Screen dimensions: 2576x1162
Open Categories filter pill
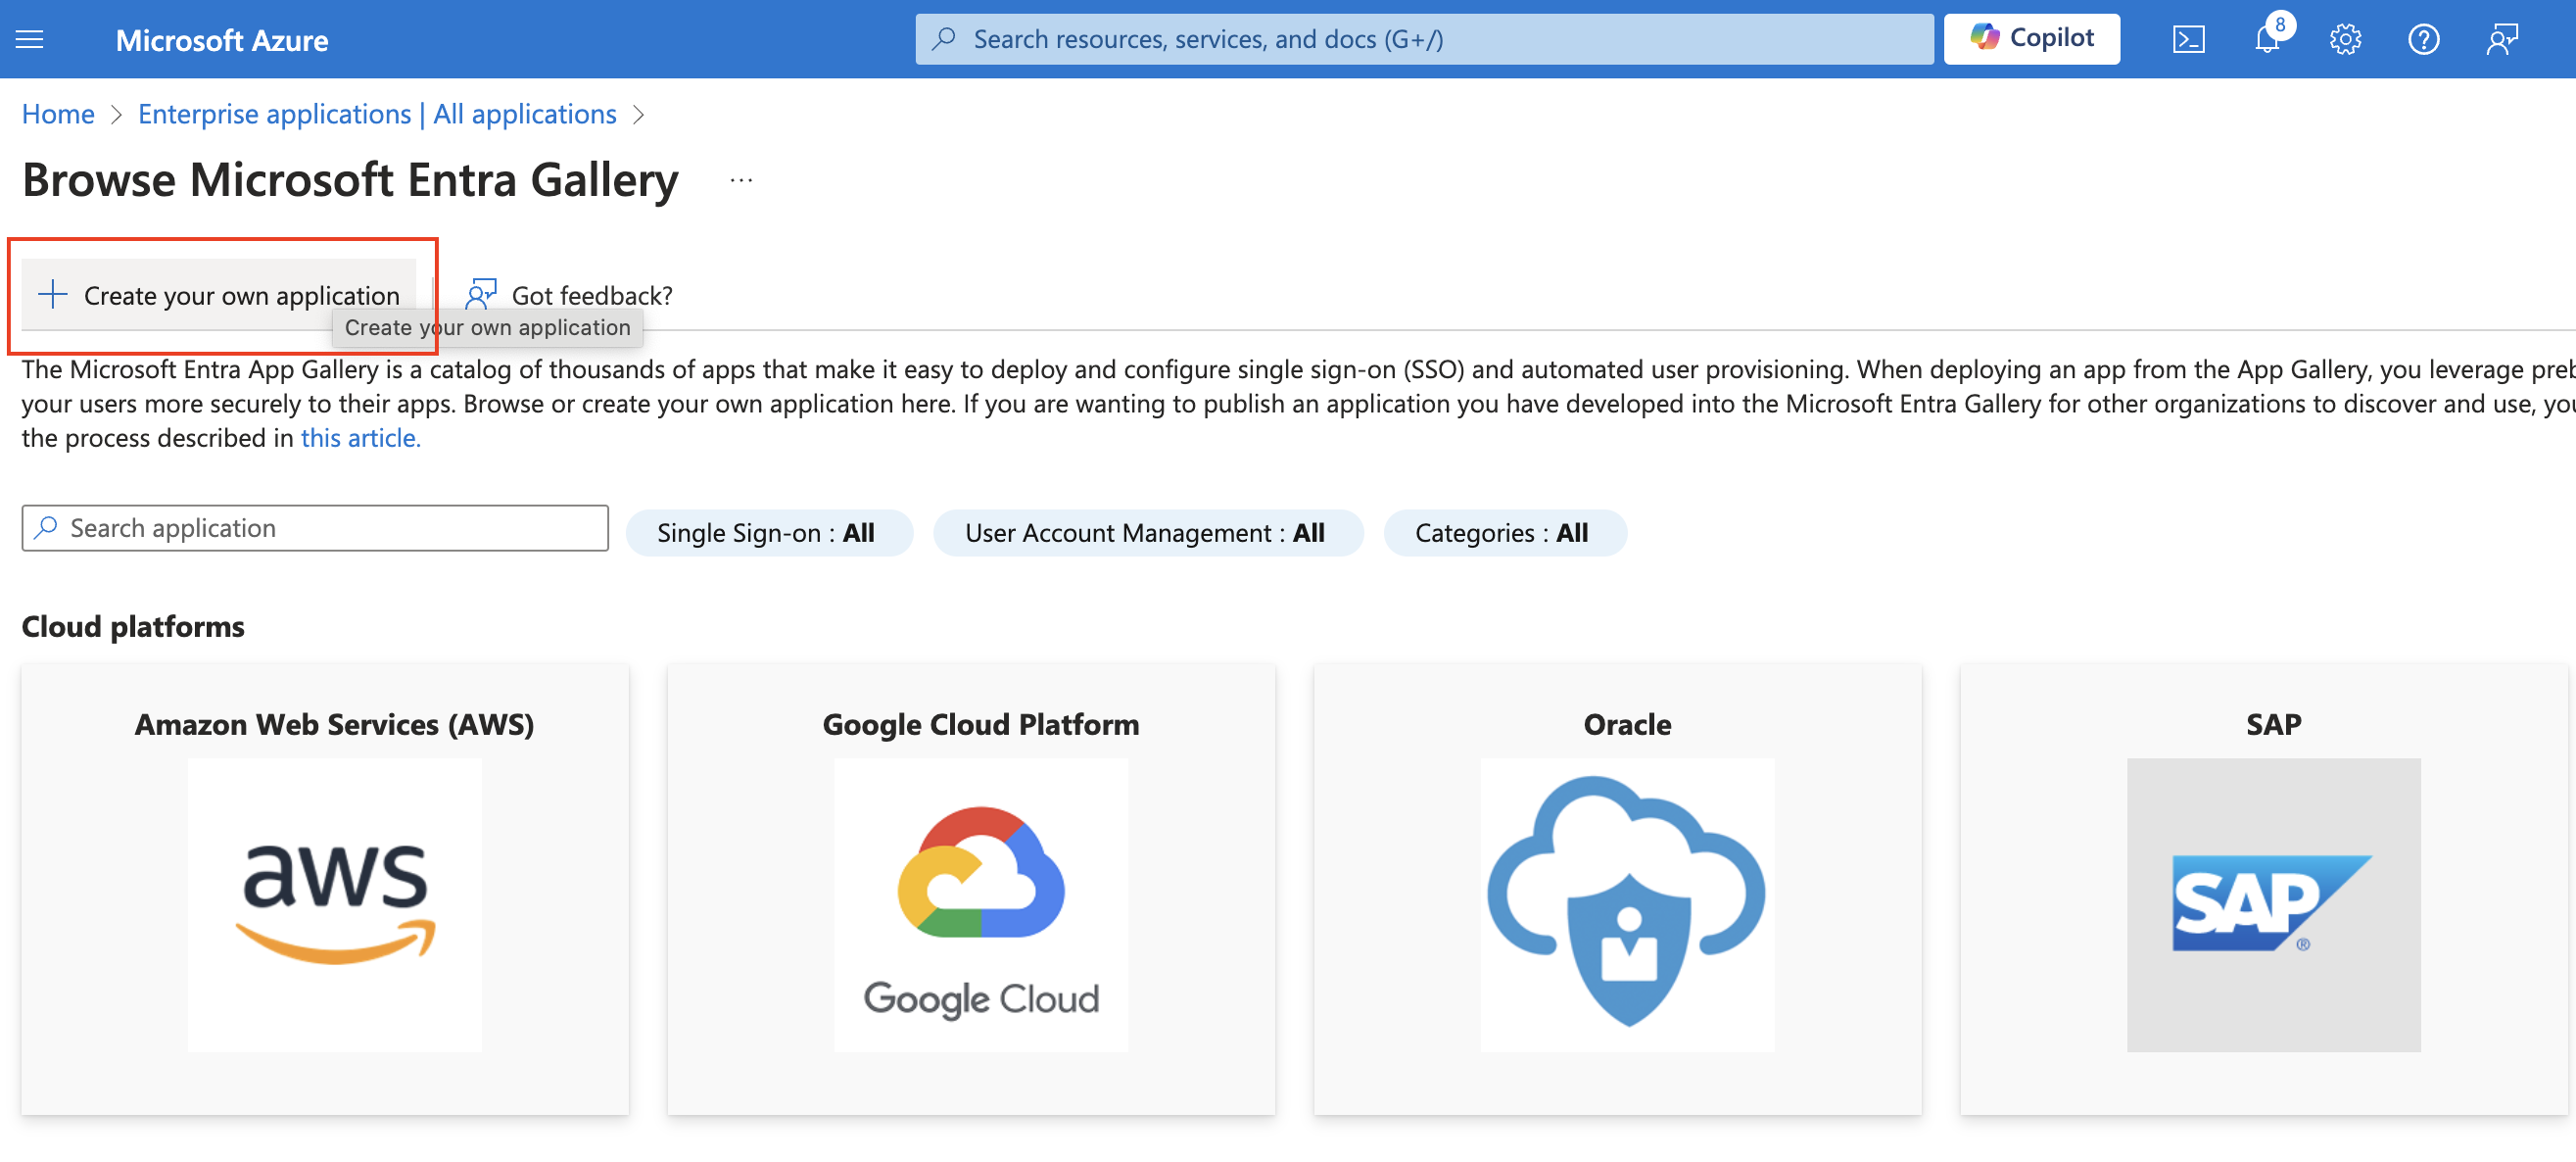pos(1504,533)
